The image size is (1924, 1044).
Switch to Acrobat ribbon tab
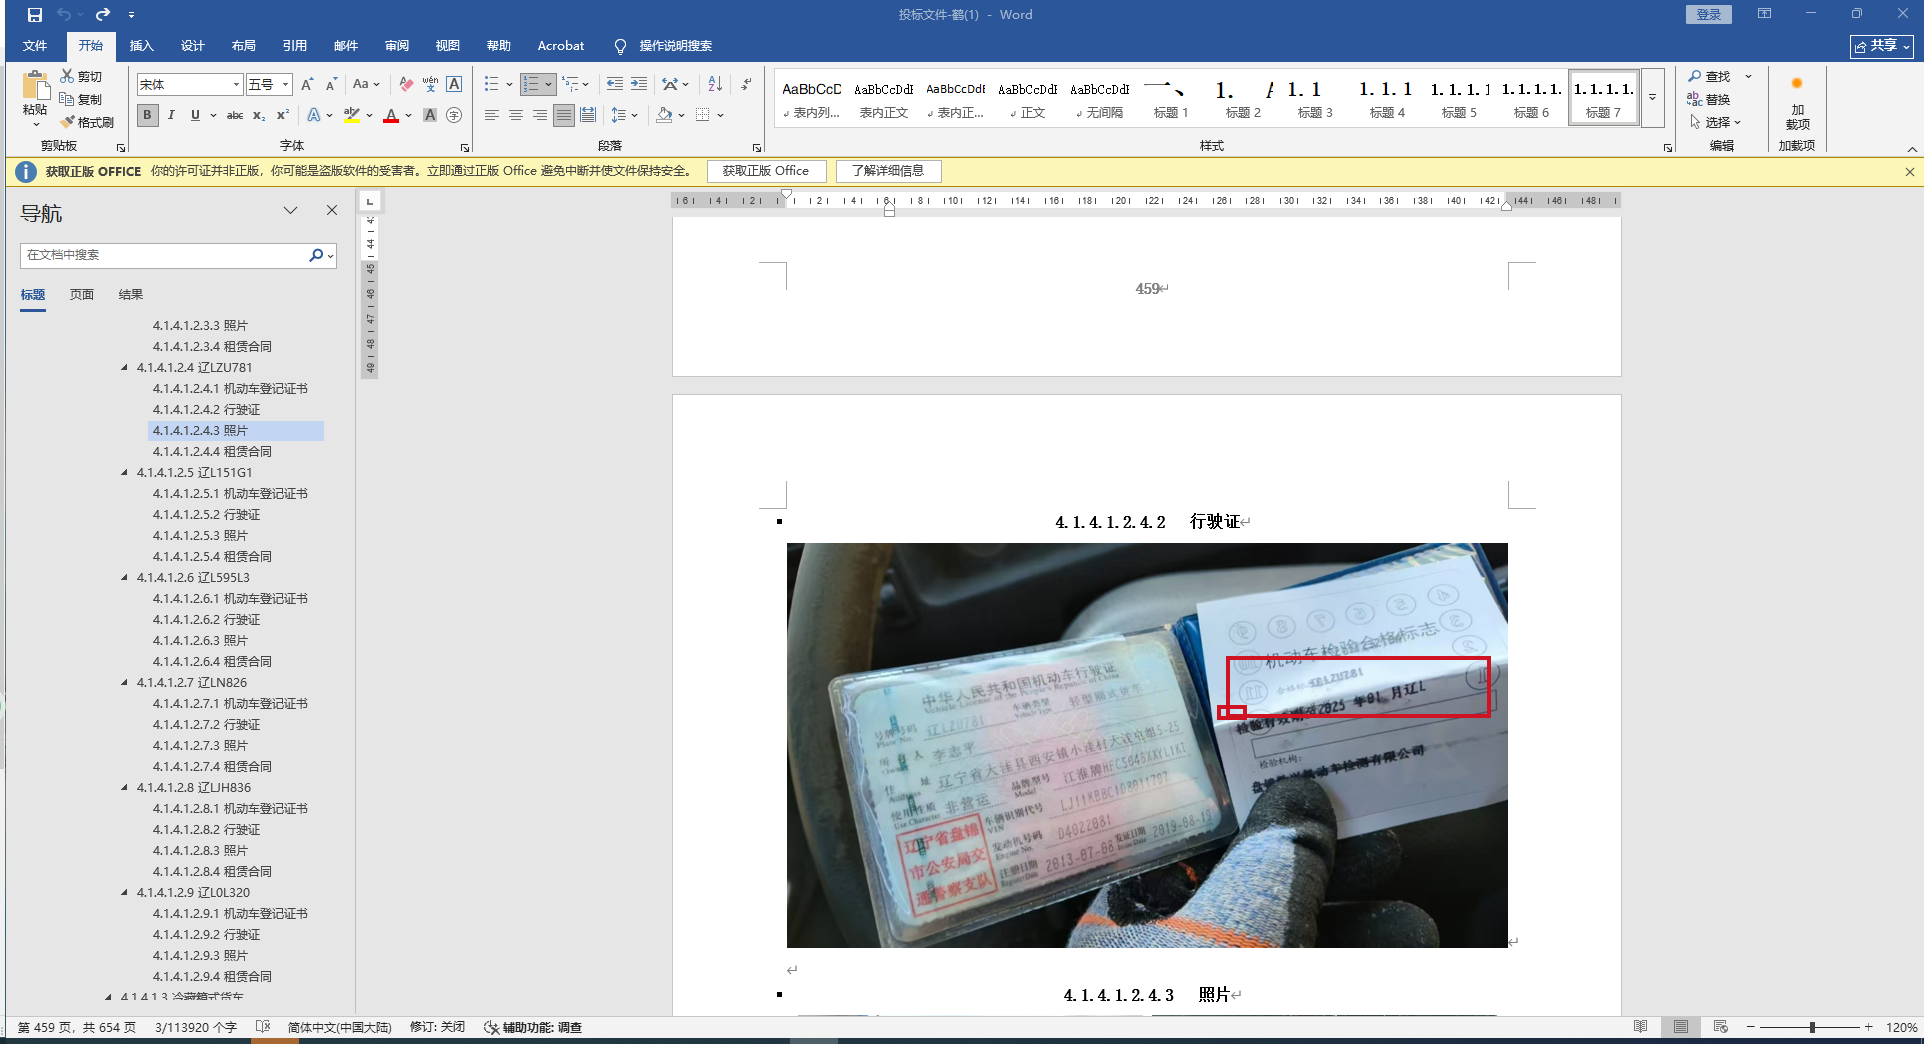[x=561, y=46]
